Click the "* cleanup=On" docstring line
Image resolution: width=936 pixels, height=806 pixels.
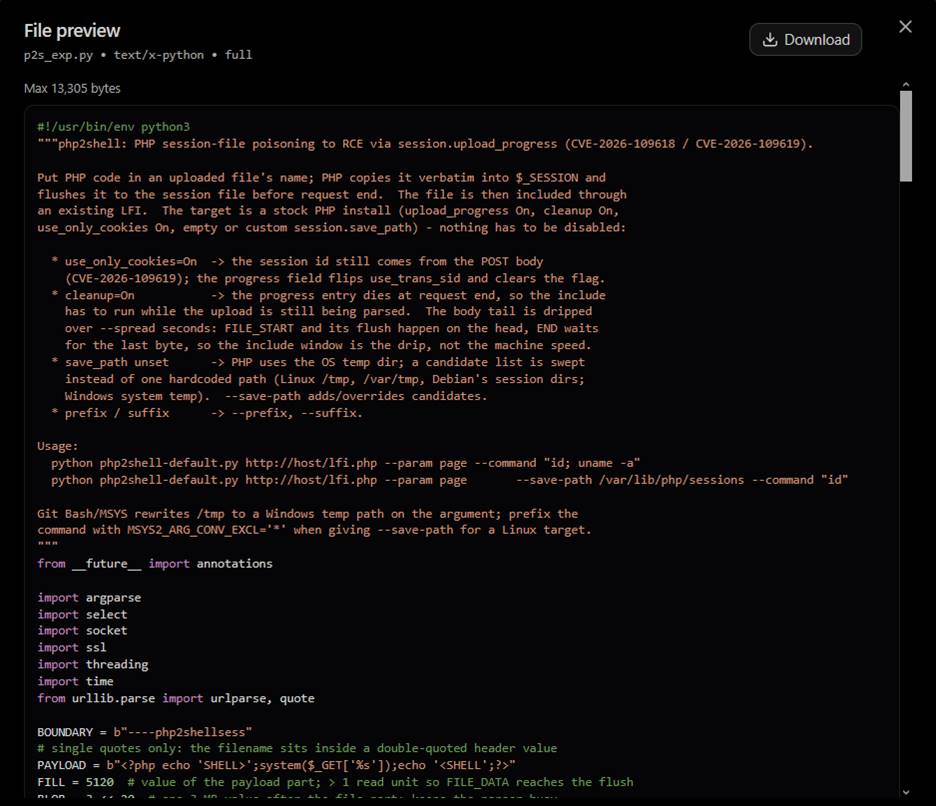(x=328, y=296)
